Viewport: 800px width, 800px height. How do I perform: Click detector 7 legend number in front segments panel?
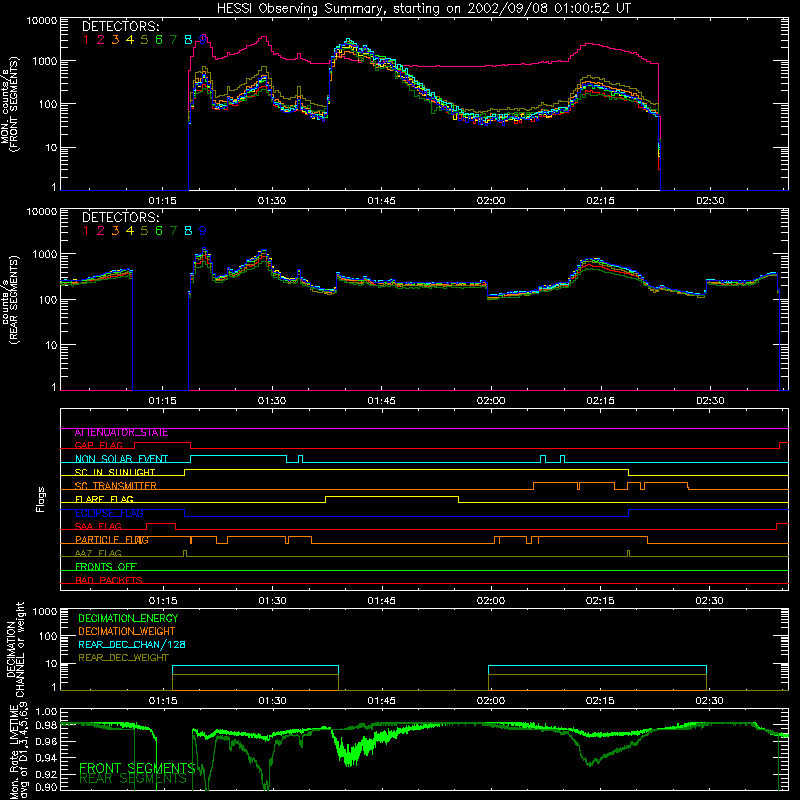coord(173,40)
